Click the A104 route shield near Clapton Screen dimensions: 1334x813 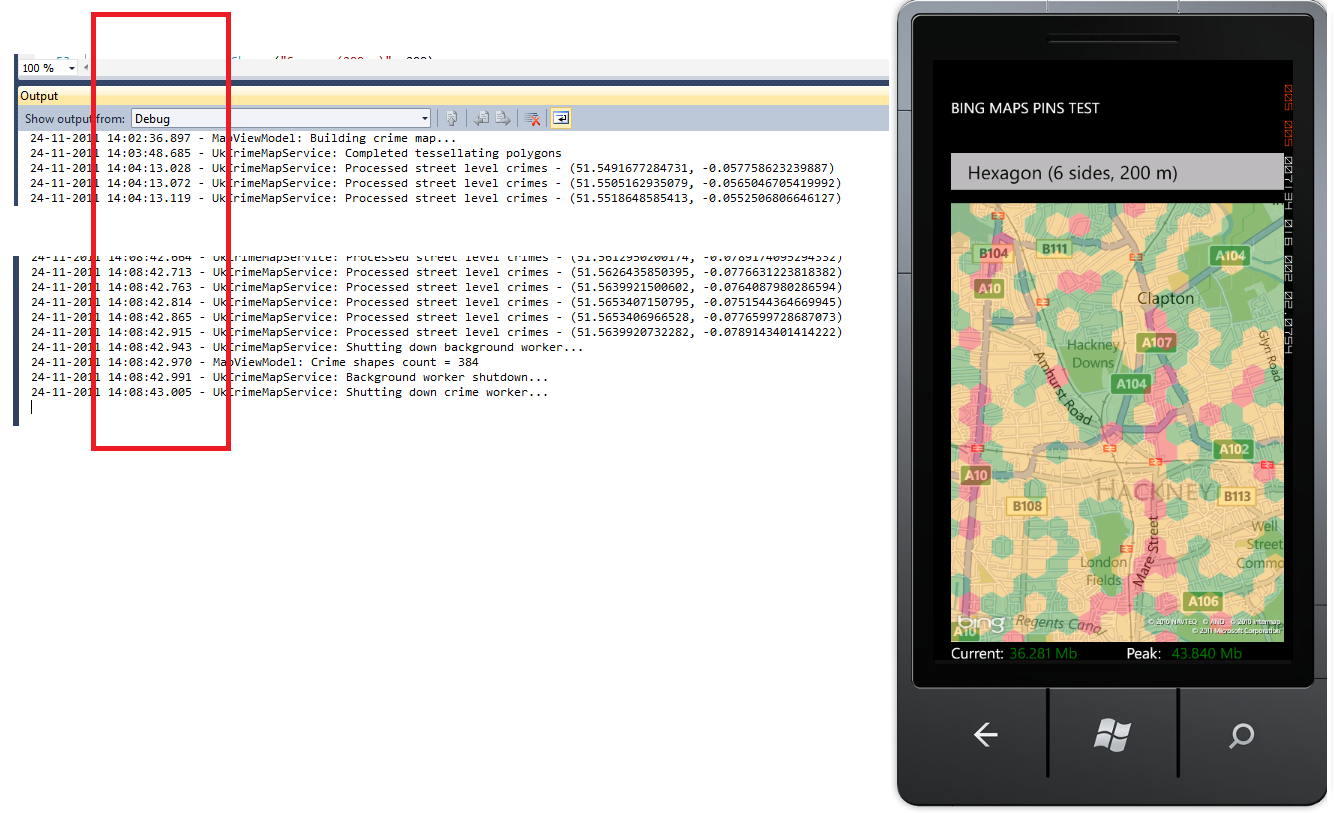click(1229, 256)
